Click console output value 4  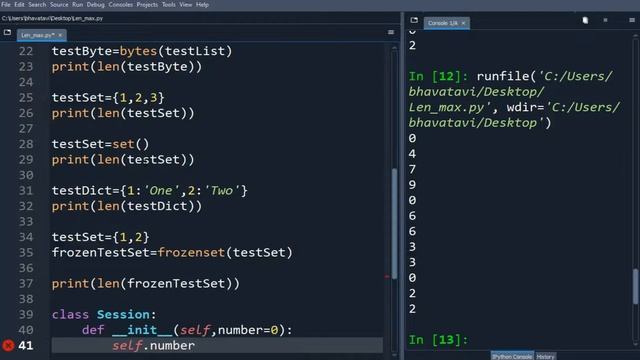pos(412,154)
